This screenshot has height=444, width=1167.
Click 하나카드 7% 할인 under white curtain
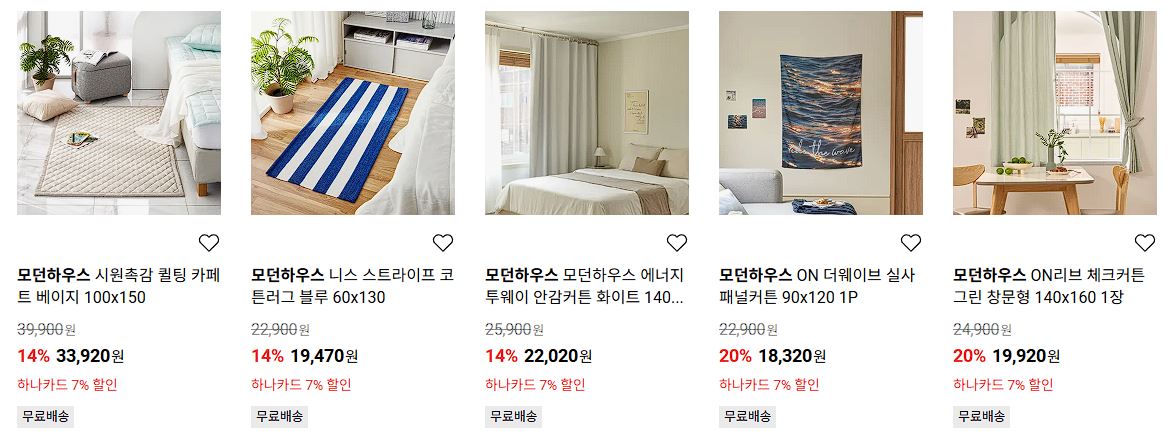pos(535,385)
